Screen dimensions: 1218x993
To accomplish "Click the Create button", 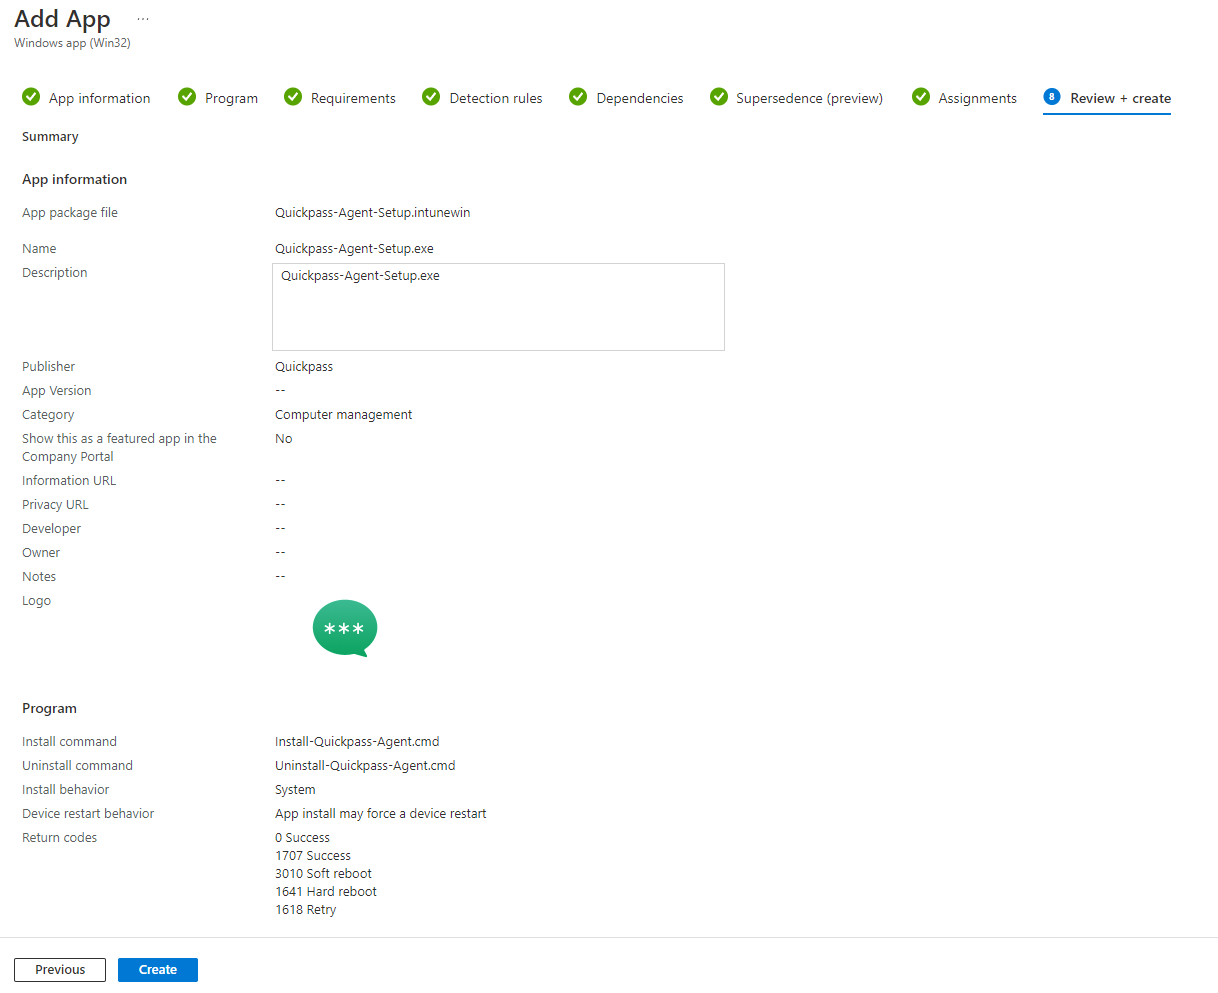I will point(158,970).
